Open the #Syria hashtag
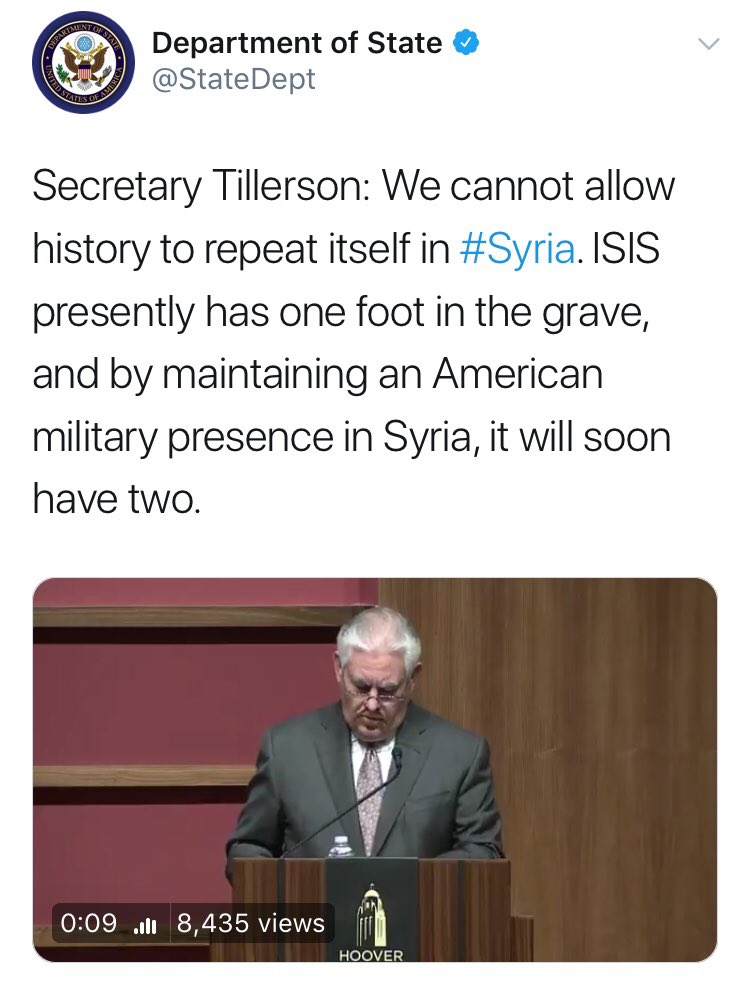Image resolution: width=750 pixels, height=984 pixels. tap(517, 249)
